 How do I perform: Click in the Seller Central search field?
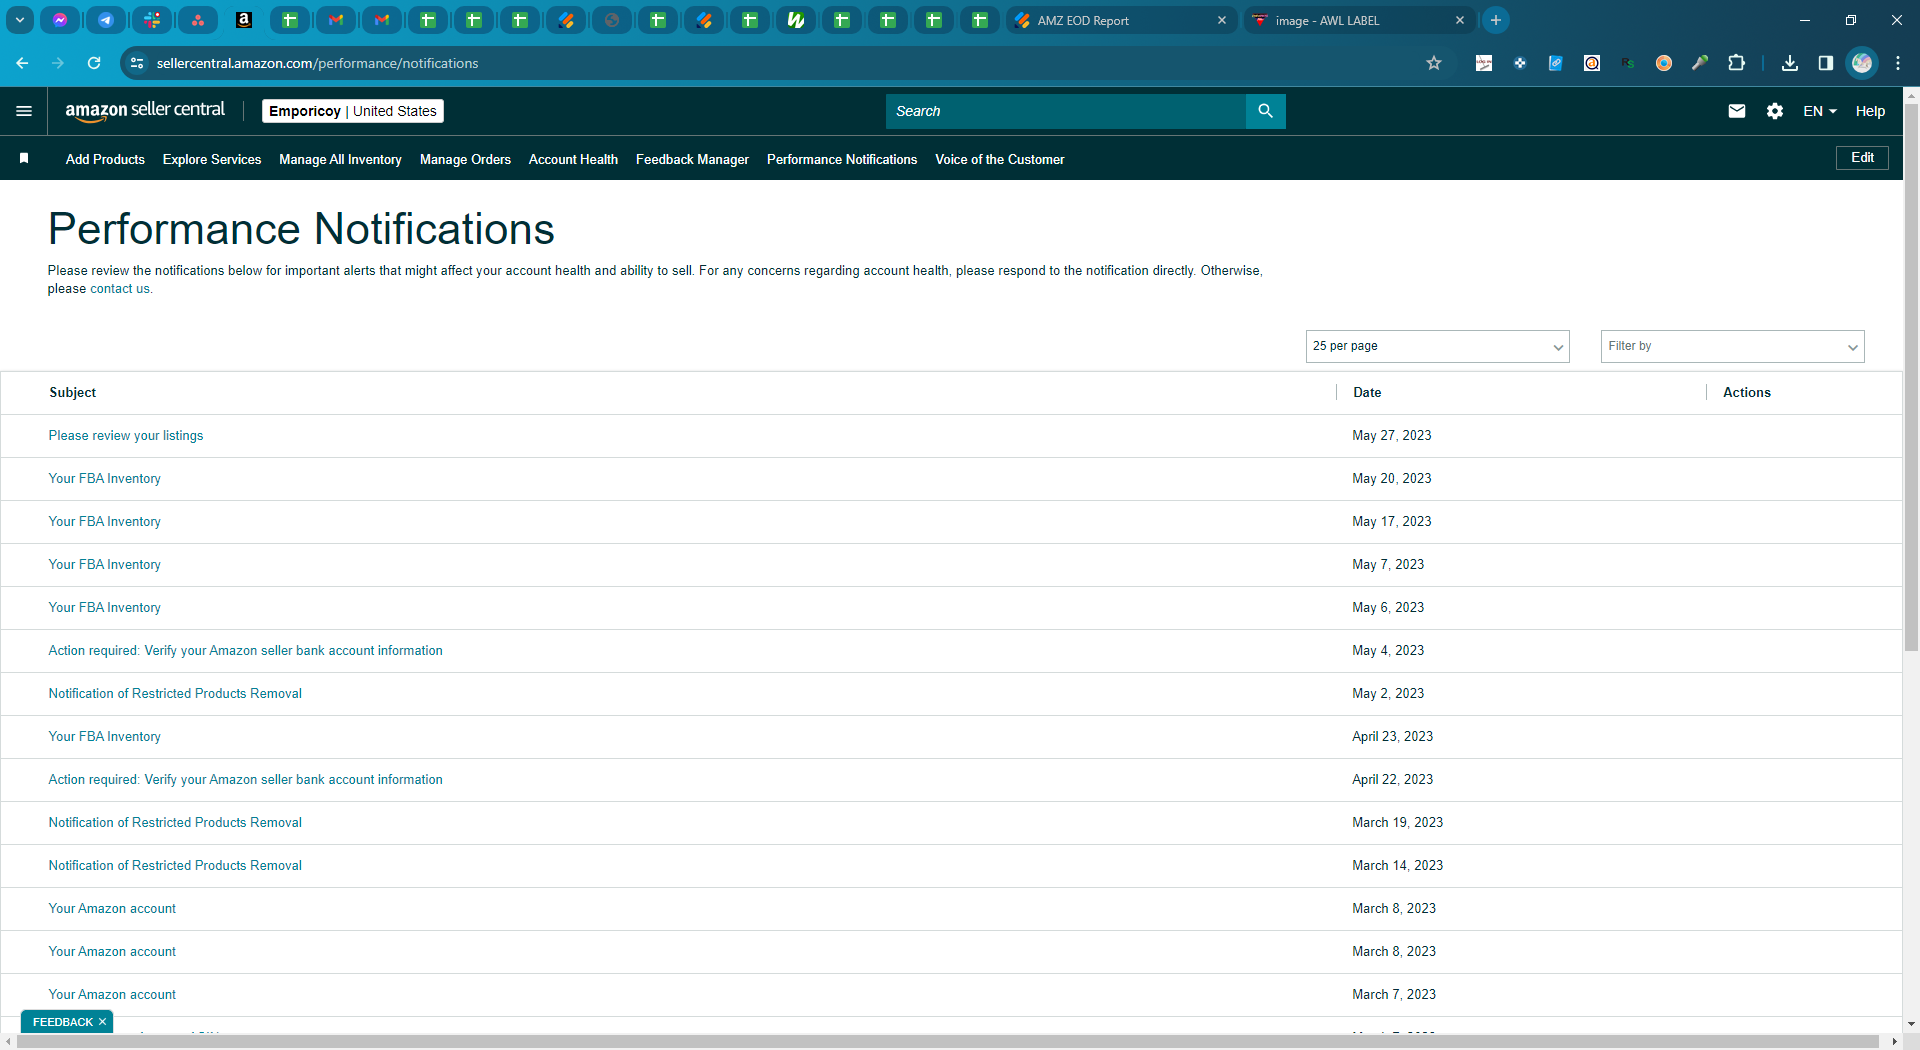1066,111
